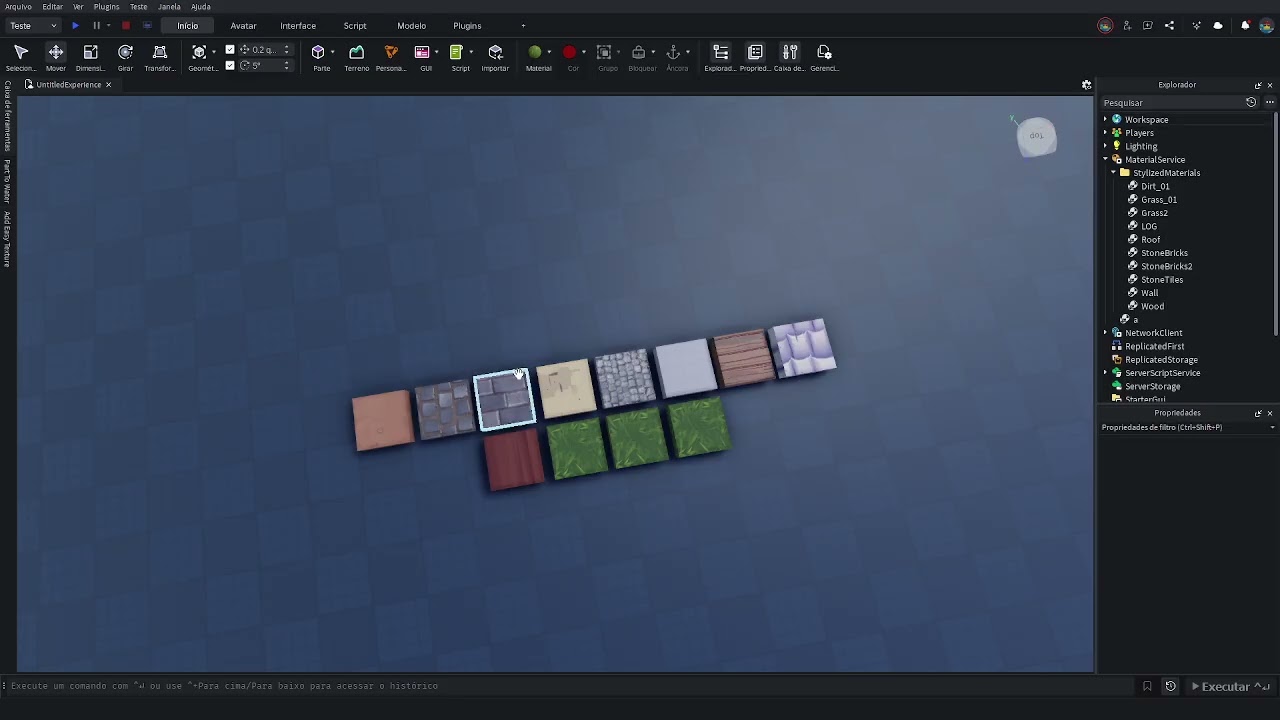Click the green Material sphere

535,52
